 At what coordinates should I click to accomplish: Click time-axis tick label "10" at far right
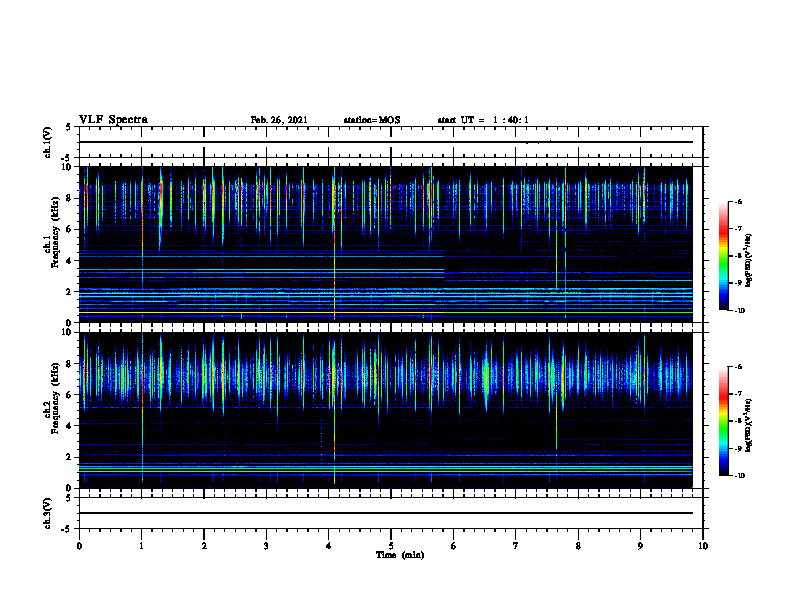click(703, 546)
